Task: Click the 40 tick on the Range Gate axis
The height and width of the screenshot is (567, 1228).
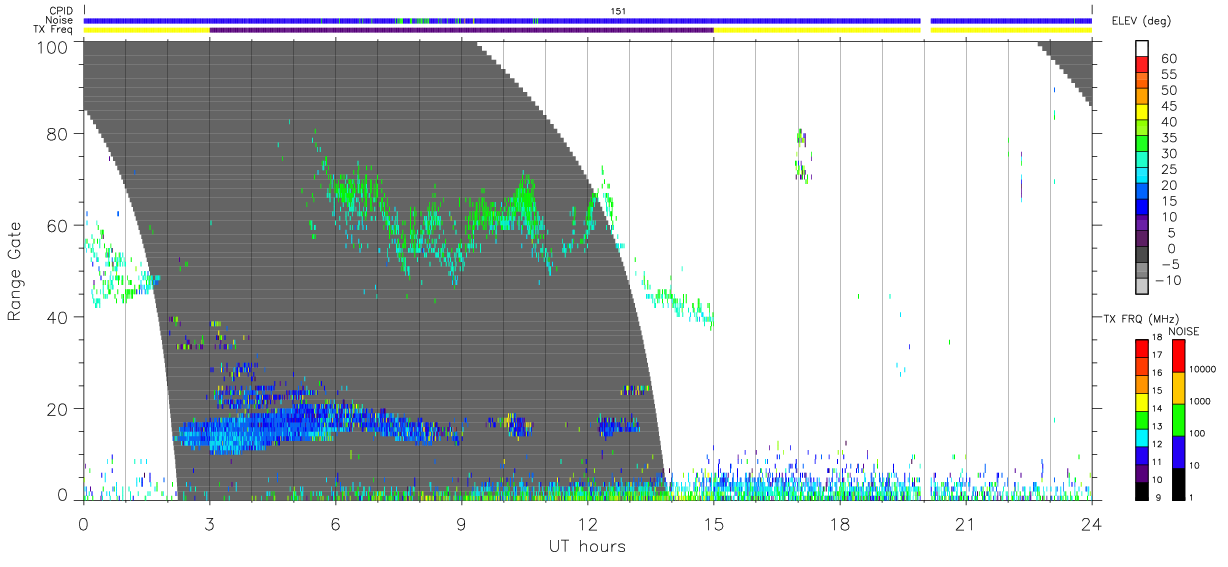Action: click(58, 318)
